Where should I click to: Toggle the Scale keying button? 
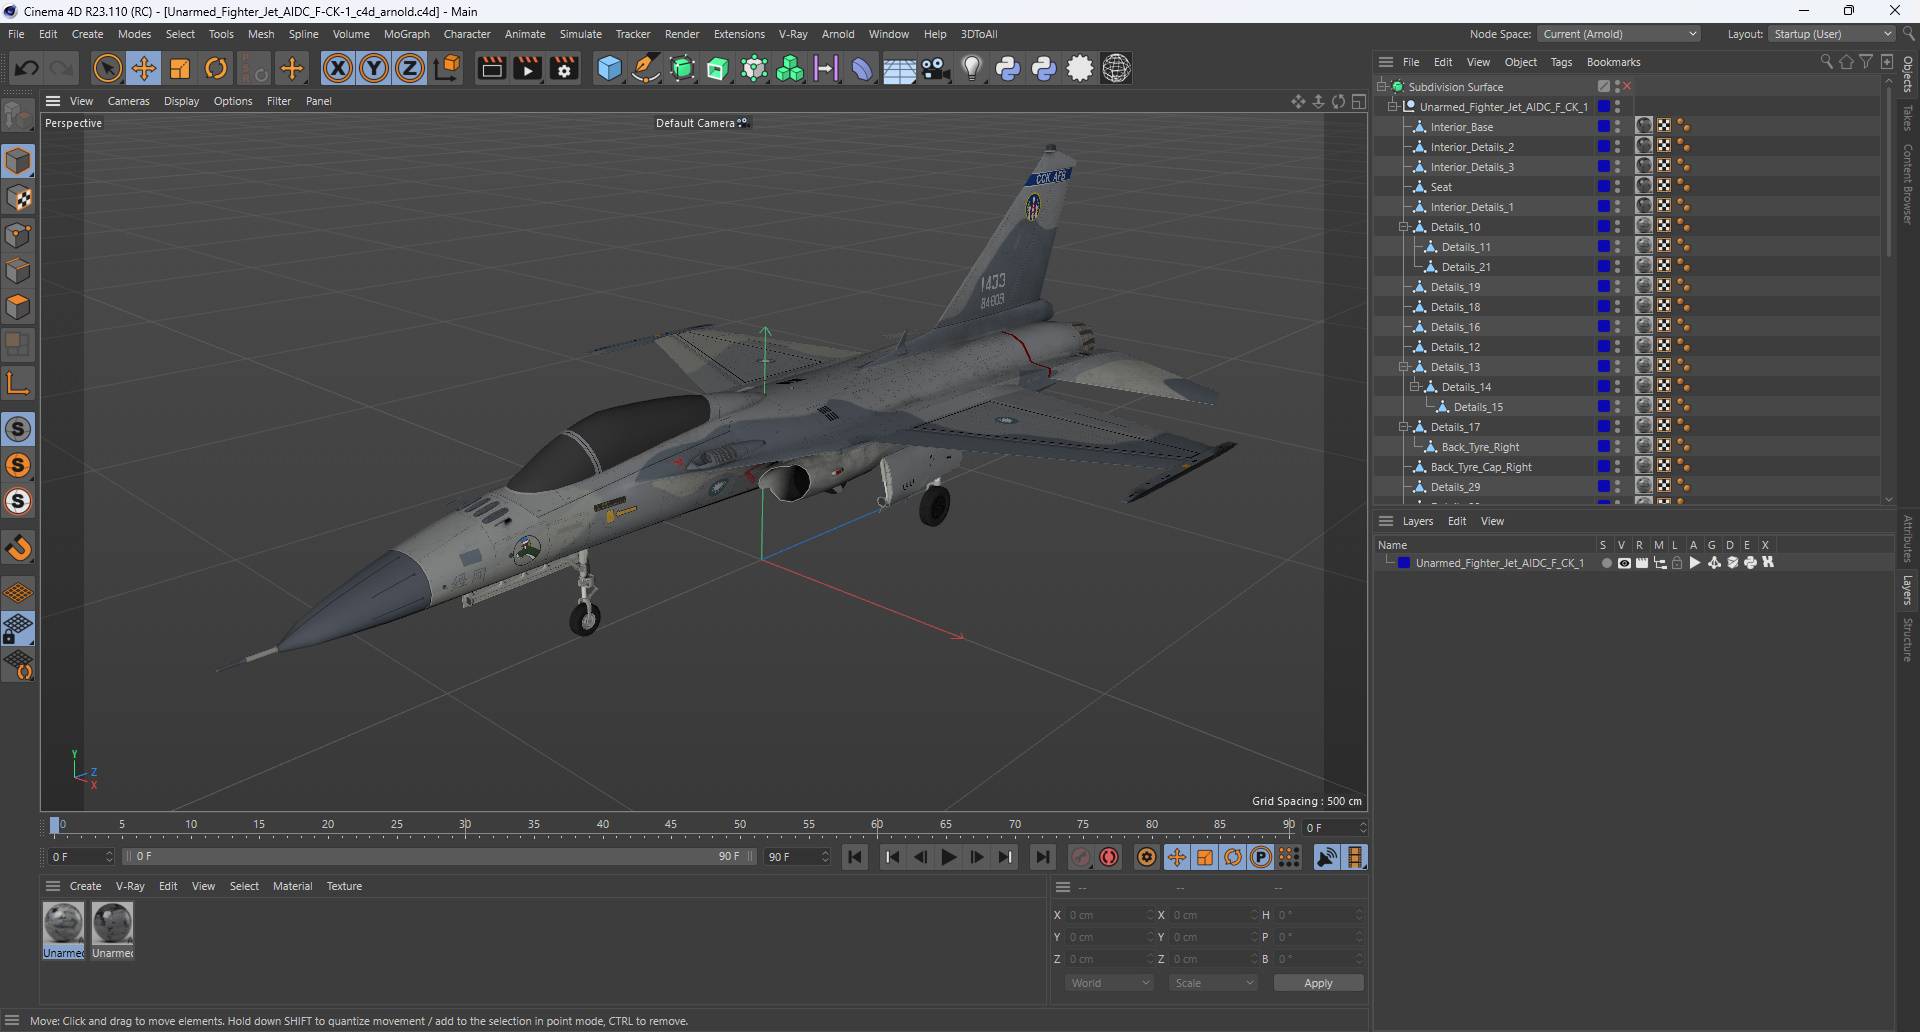tap(1205, 857)
